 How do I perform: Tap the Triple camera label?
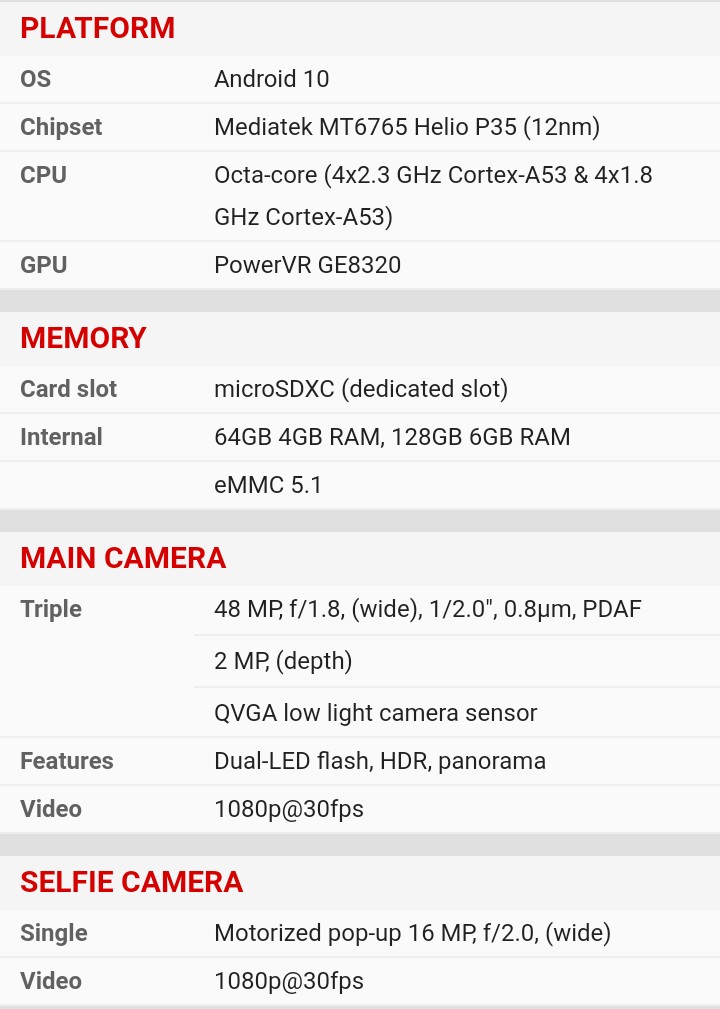tap(51, 609)
